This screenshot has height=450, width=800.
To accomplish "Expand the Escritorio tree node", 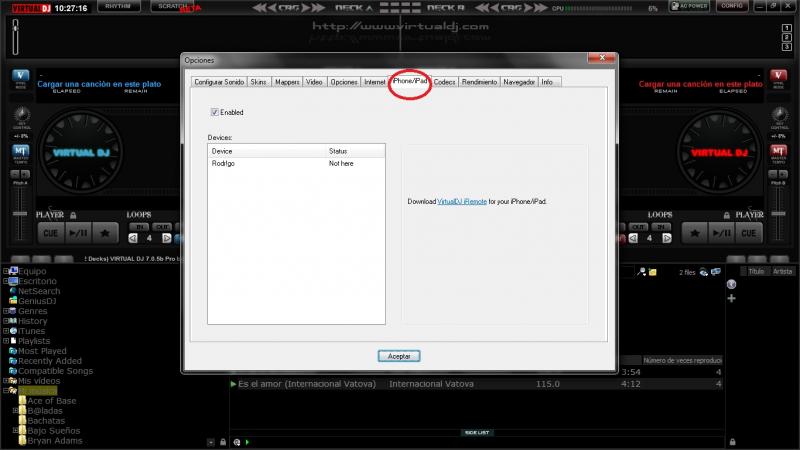I will click(6, 281).
